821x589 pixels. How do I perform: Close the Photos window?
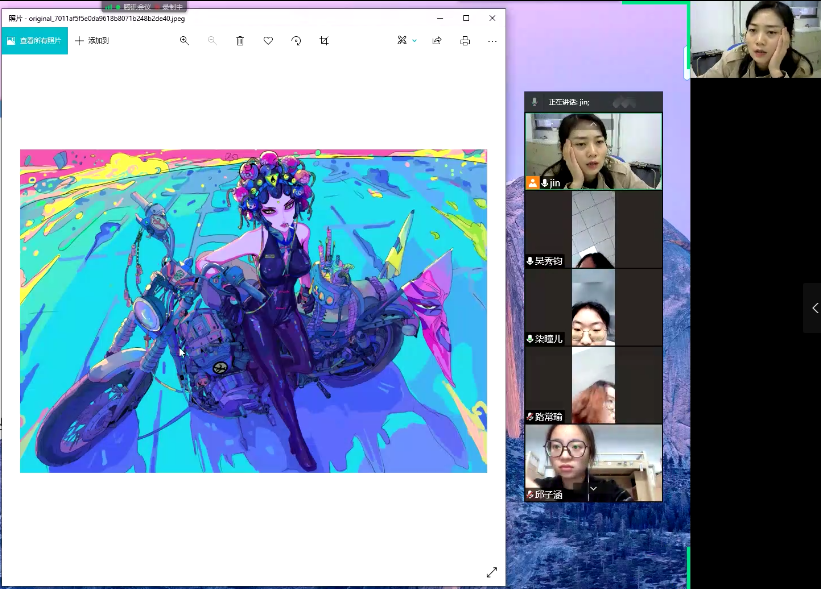(492, 18)
